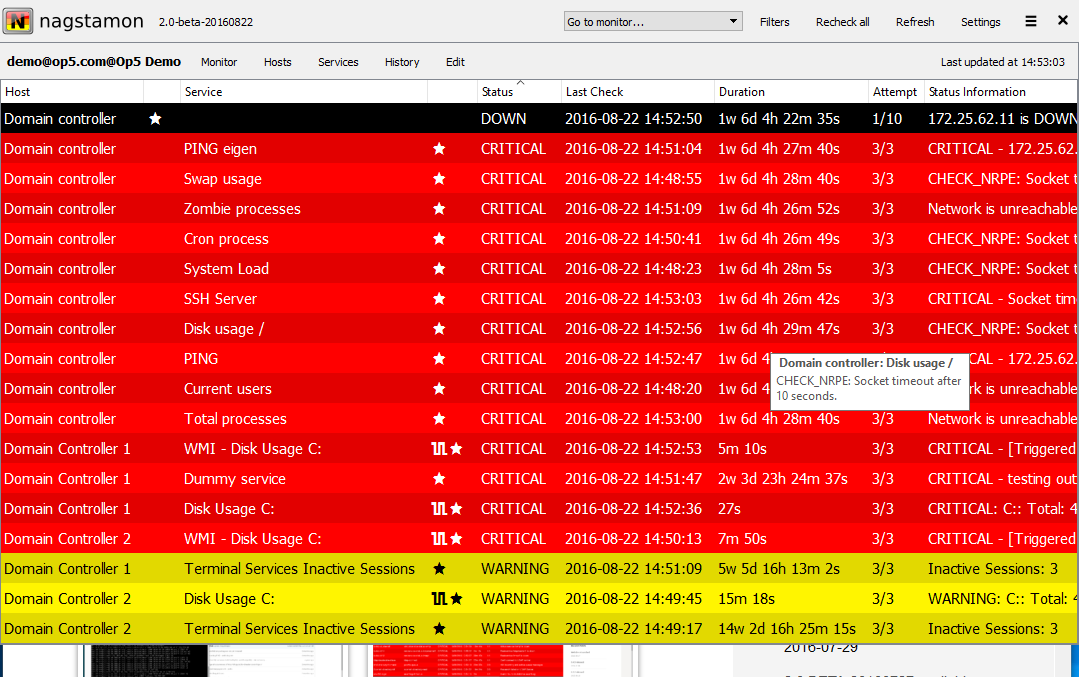Open the Services menu for Op5 Demo

click(x=338, y=62)
